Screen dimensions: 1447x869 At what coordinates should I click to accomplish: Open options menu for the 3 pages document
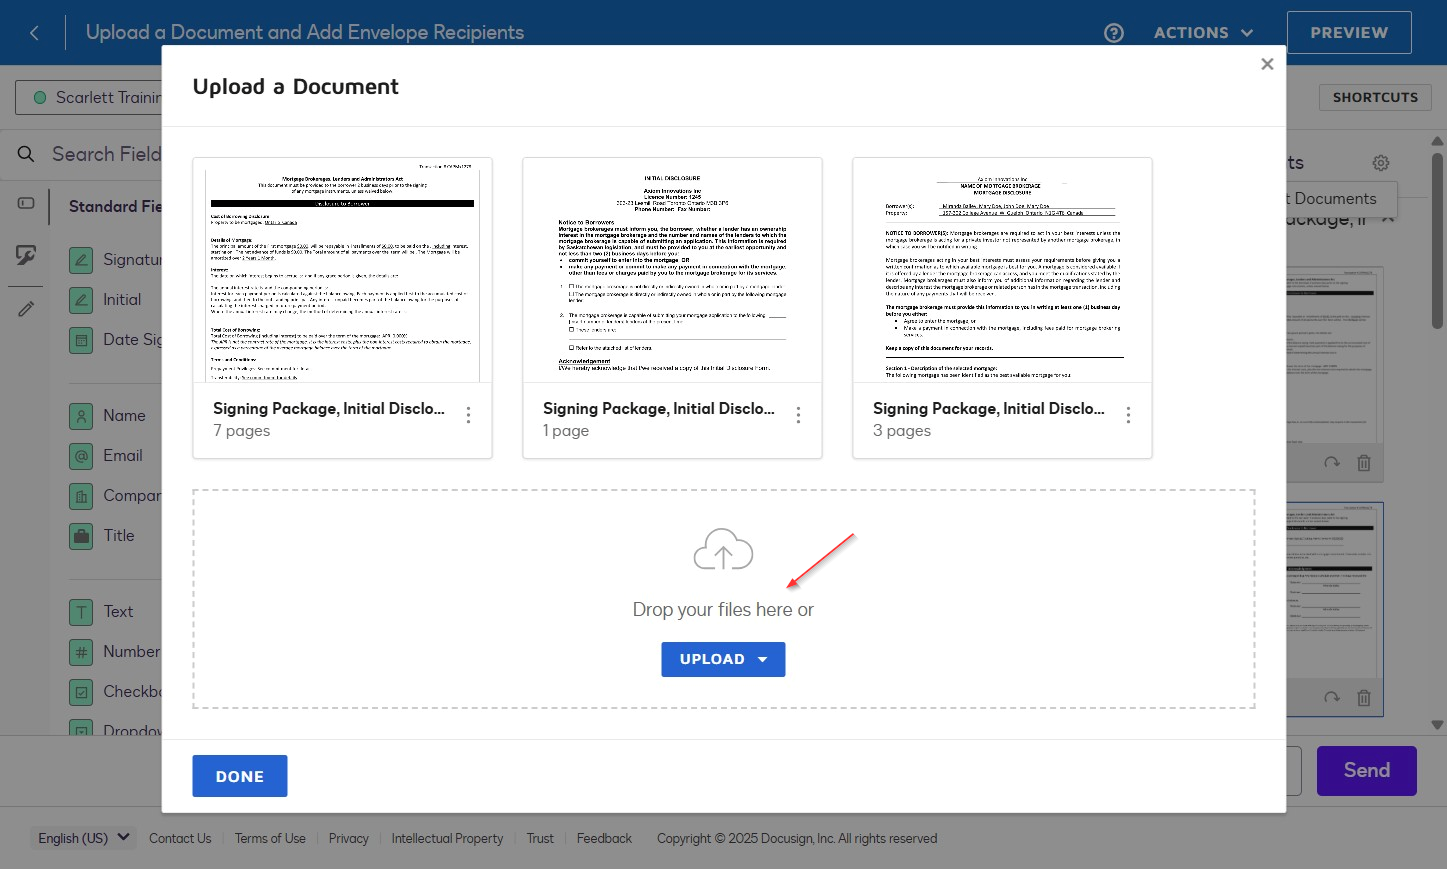pos(1128,415)
